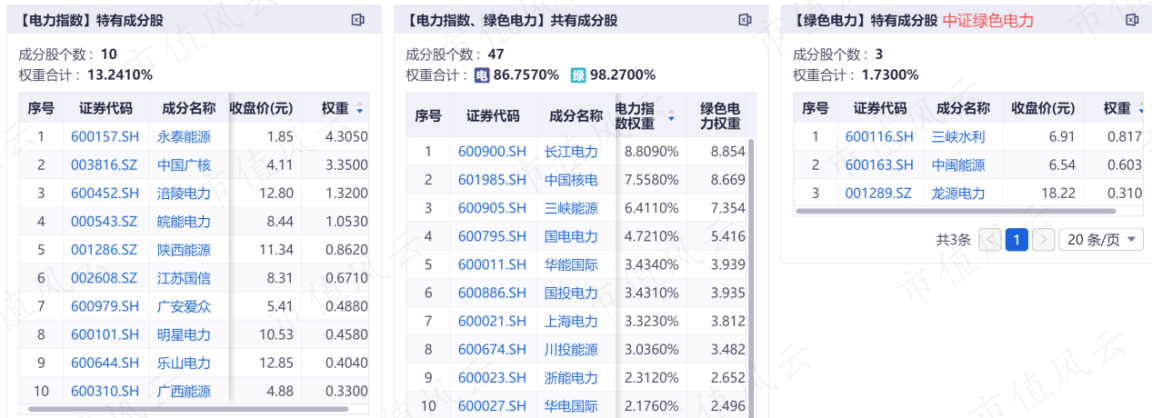Click 绿色电力权重 column header
Viewport: 1152px width, 418px height.
pos(720,115)
